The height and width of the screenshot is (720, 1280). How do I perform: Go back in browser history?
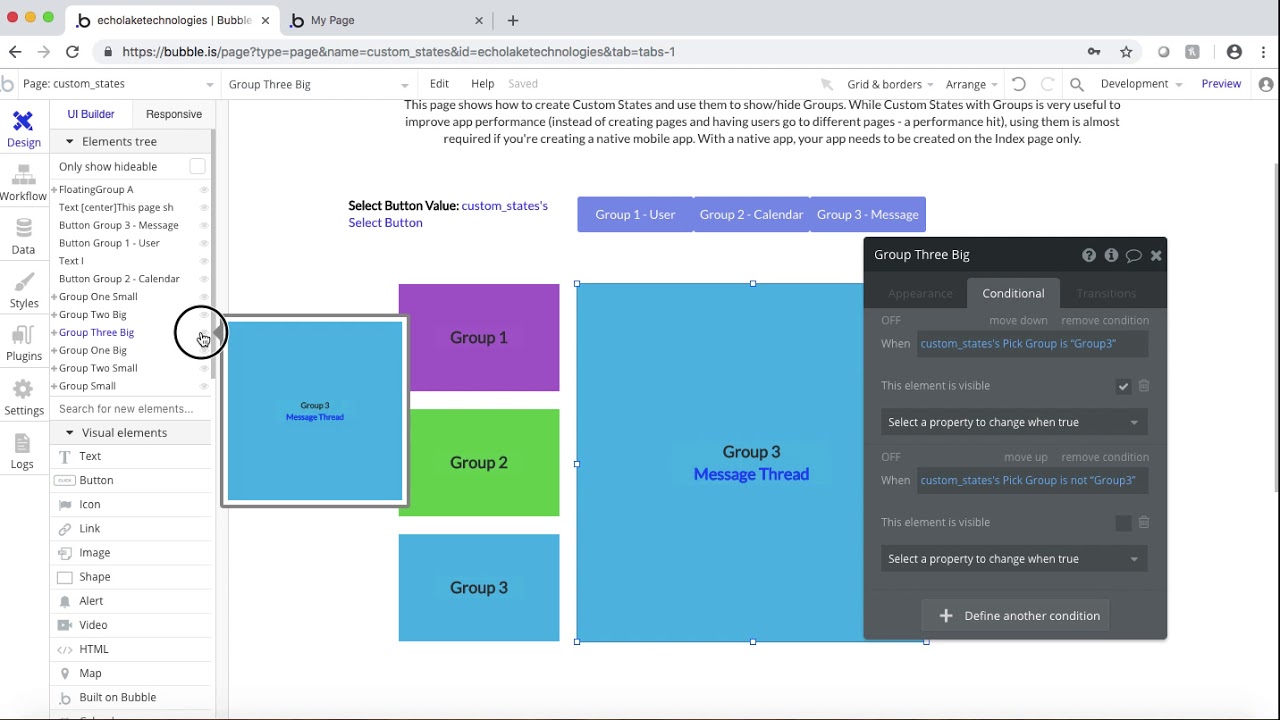tap(14, 52)
